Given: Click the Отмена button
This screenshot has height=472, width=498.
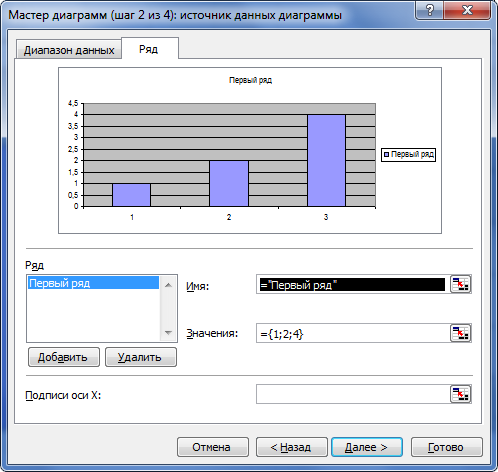Looking at the screenshot, I should [x=213, y=447].
